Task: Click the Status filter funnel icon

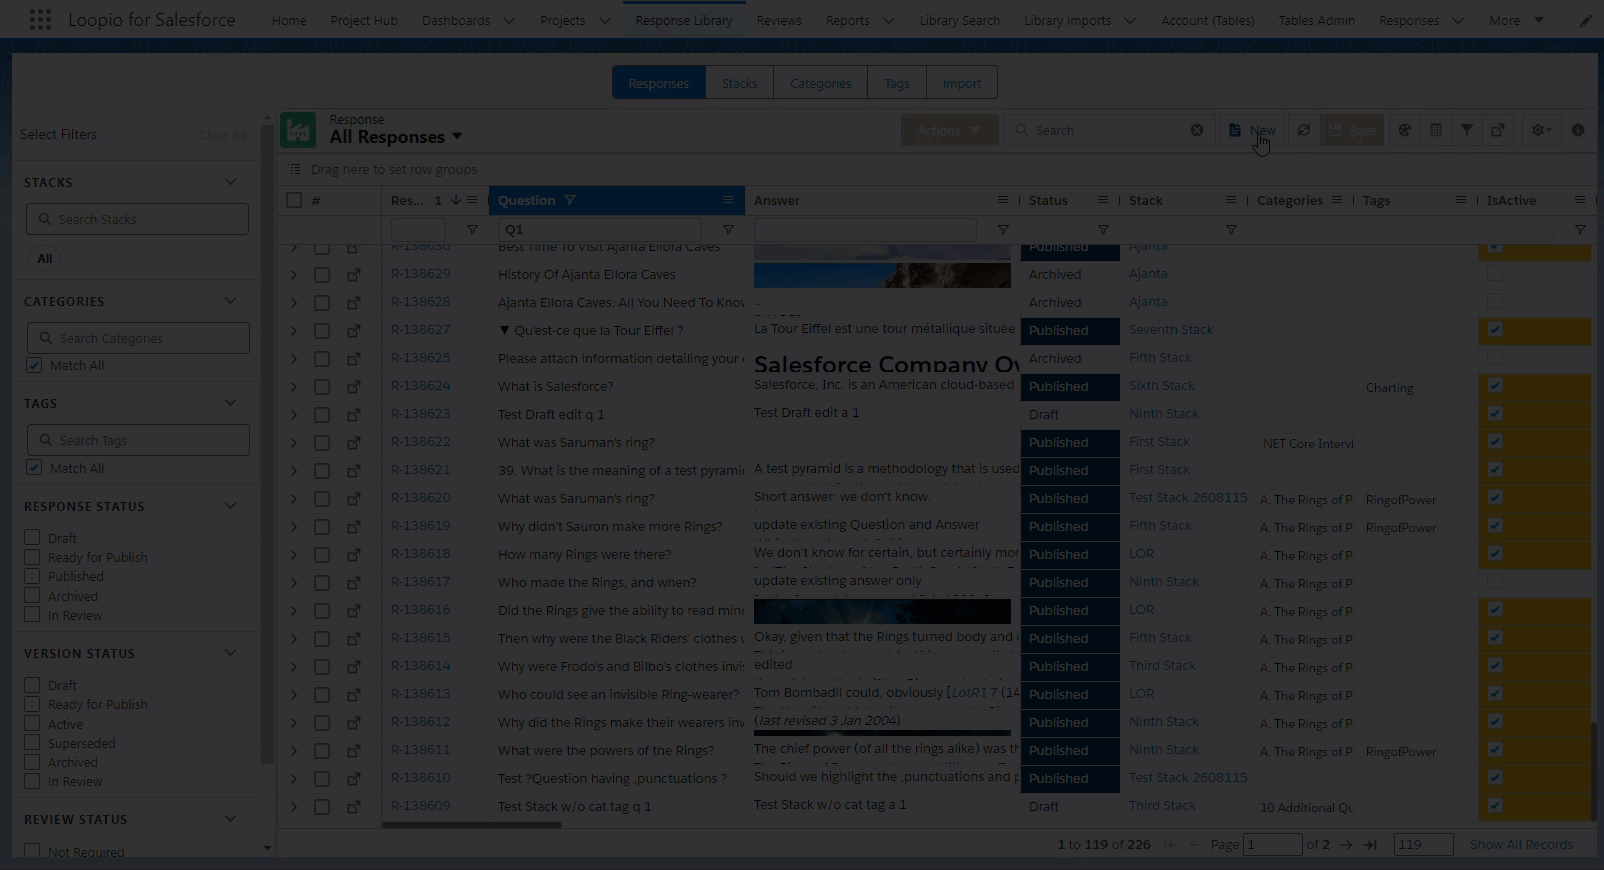Action: pos(1103,230)
